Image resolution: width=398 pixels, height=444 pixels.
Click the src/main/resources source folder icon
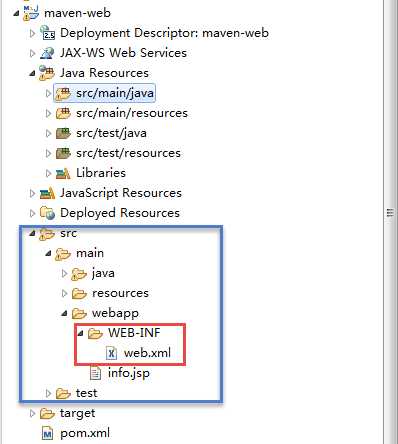point(63,113)
